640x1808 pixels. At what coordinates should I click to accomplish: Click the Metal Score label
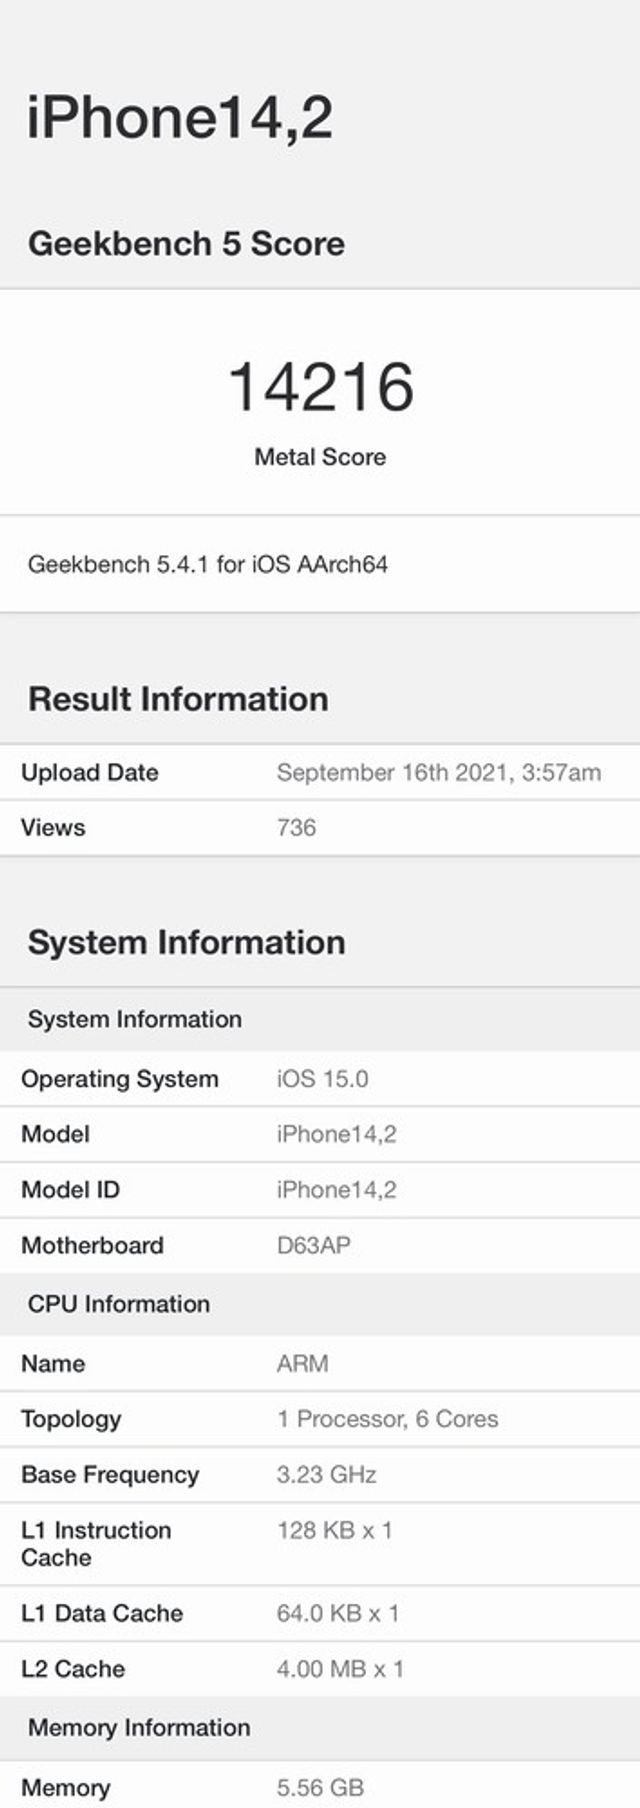[320, 457]
